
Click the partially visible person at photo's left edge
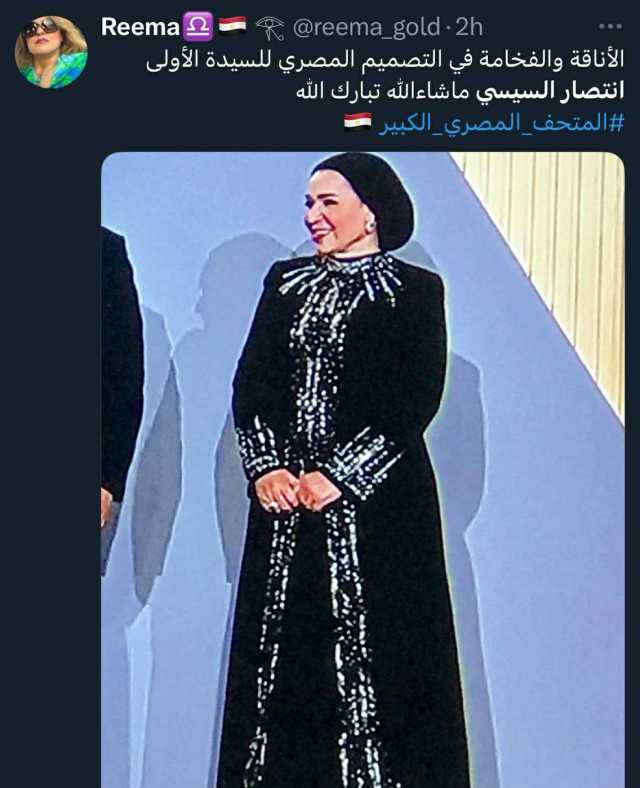pos(121,382)
